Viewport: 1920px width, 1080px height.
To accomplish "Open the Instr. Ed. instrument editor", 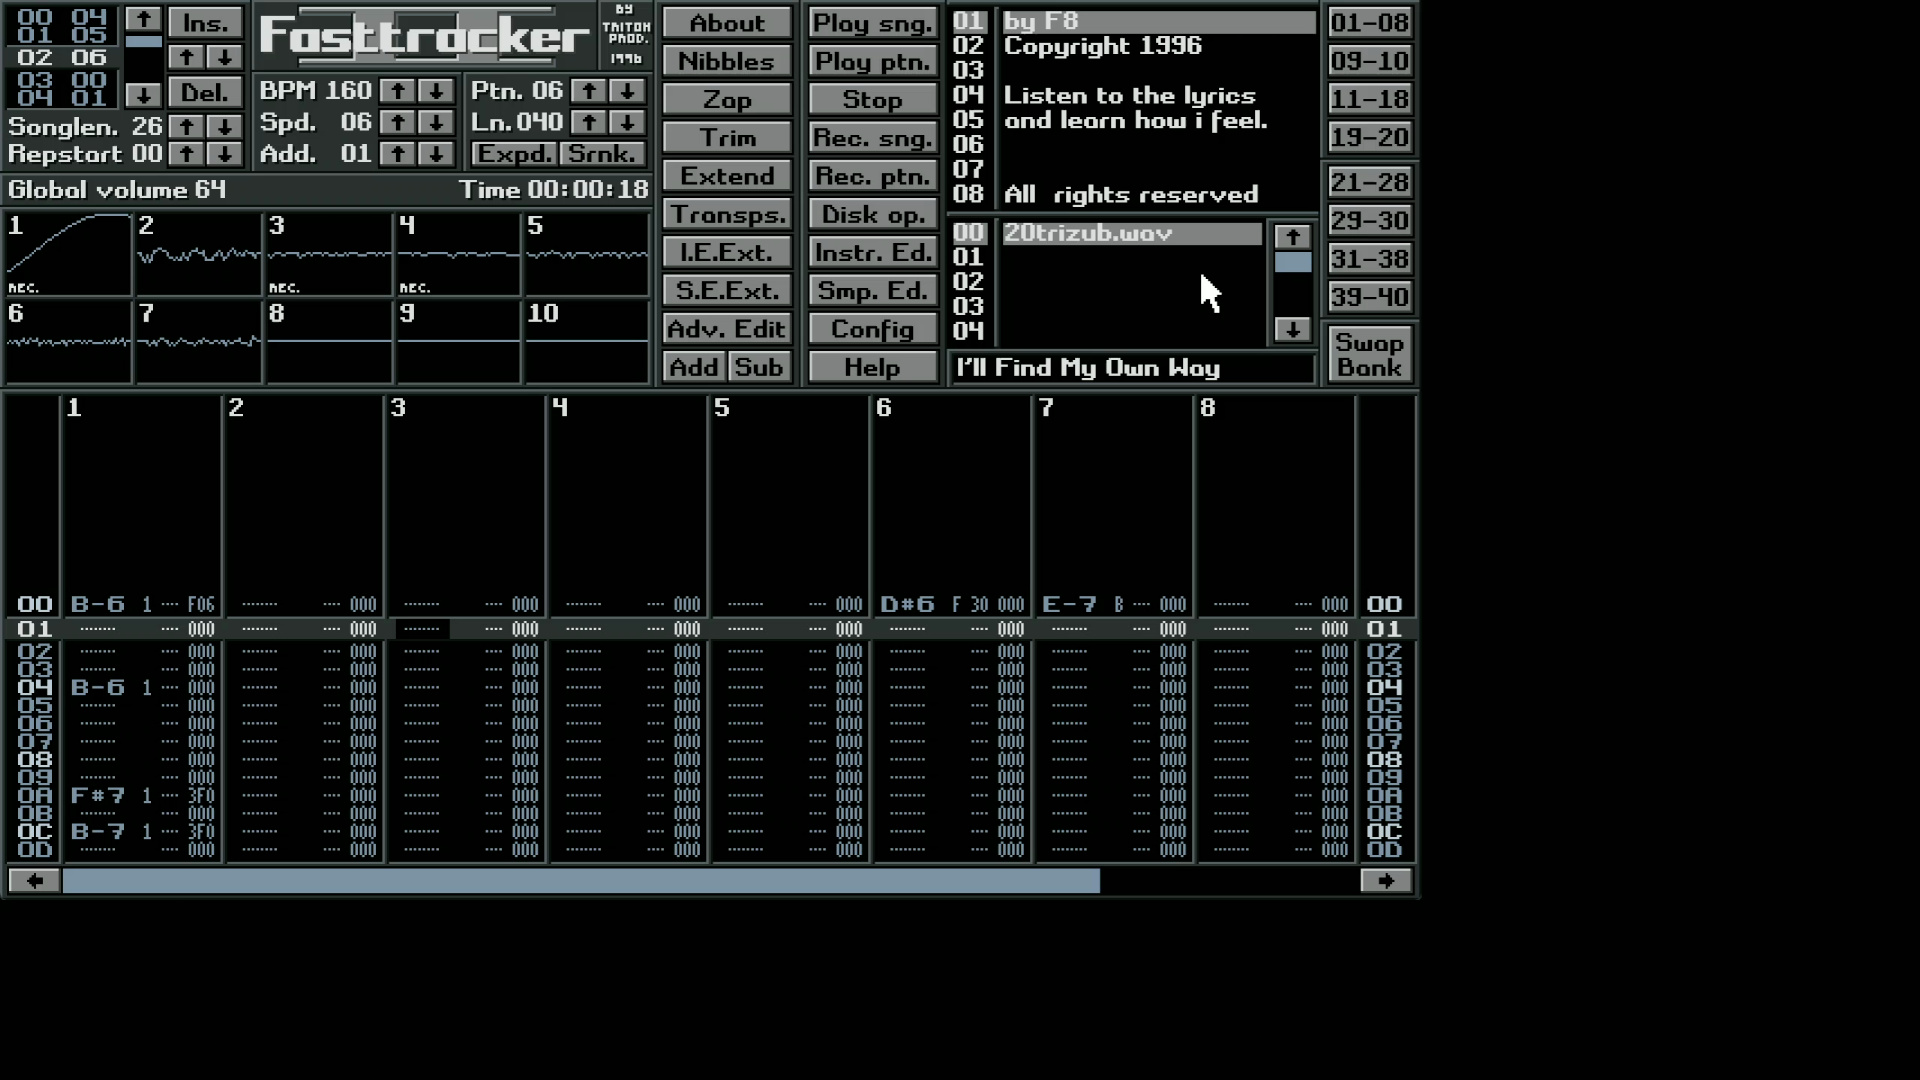I will 872,252.
